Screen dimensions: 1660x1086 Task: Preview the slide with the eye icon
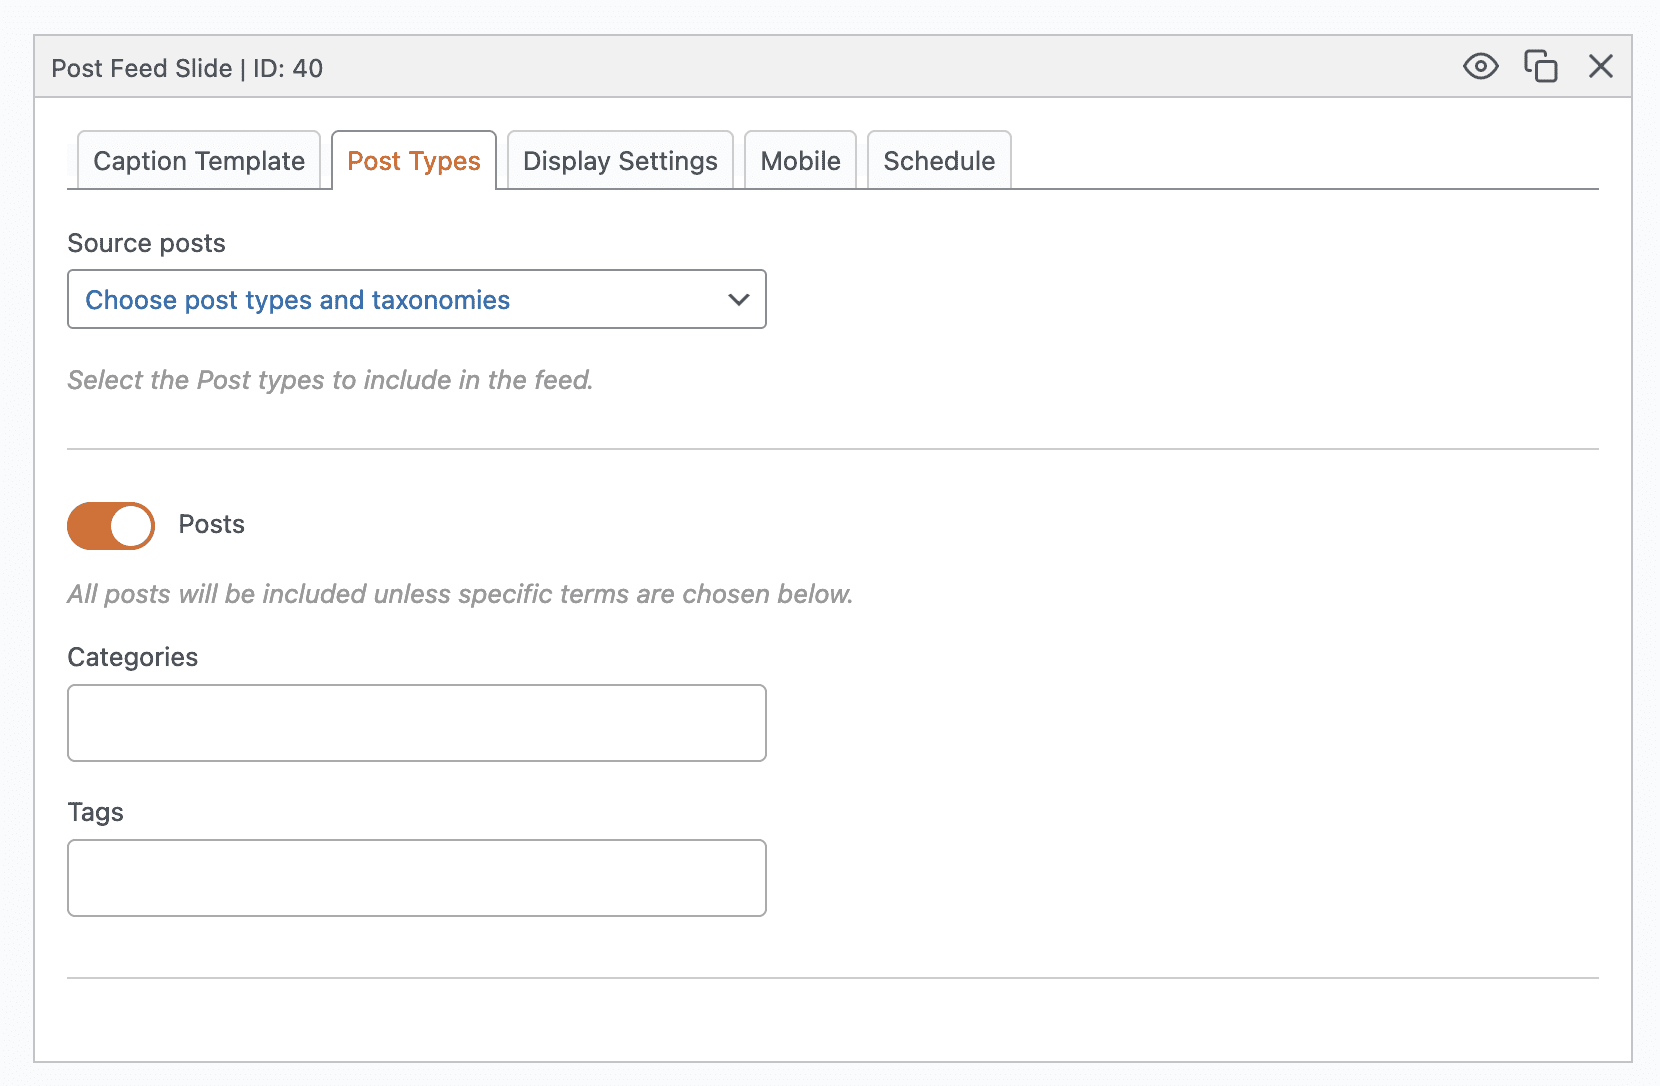point(1480,67)
